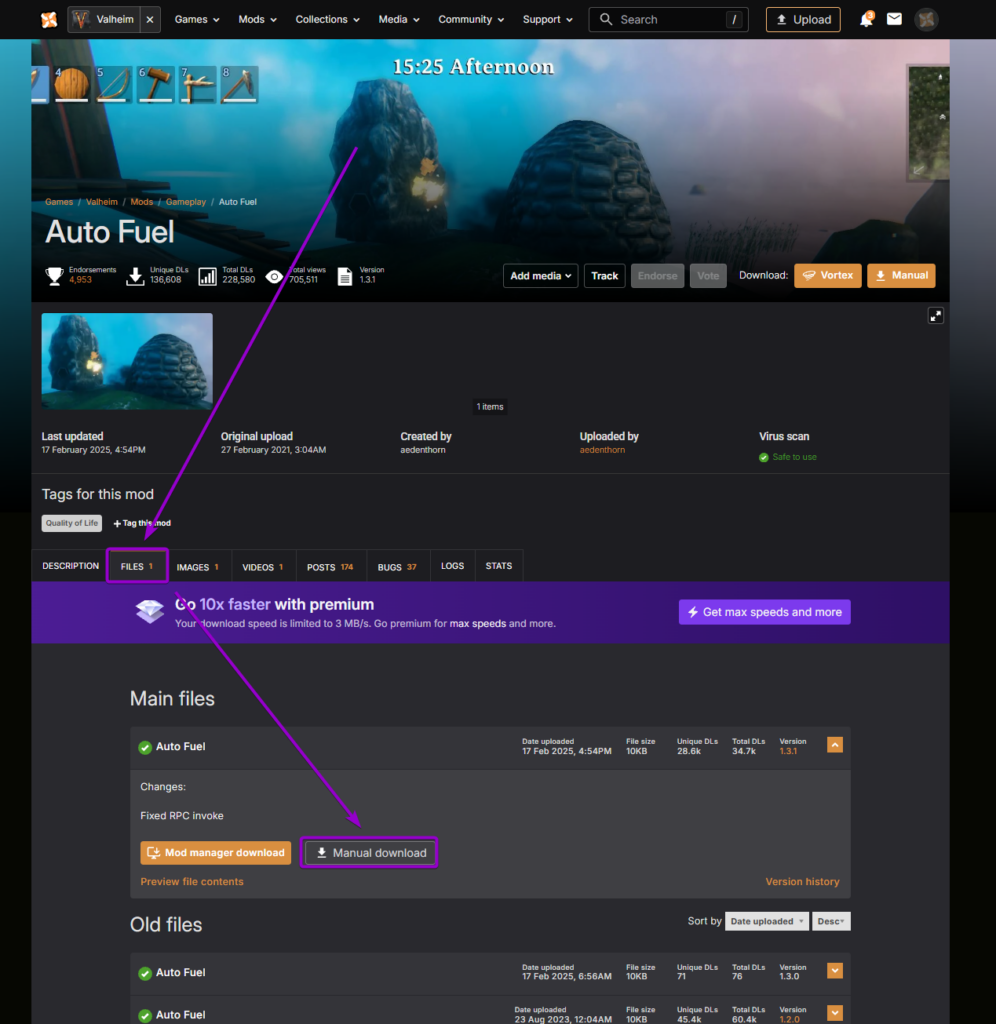Image resolution: width=996 pixels, height=1024 pixels.
Task: Select the Valheim game chip
Action: (104, 20)
